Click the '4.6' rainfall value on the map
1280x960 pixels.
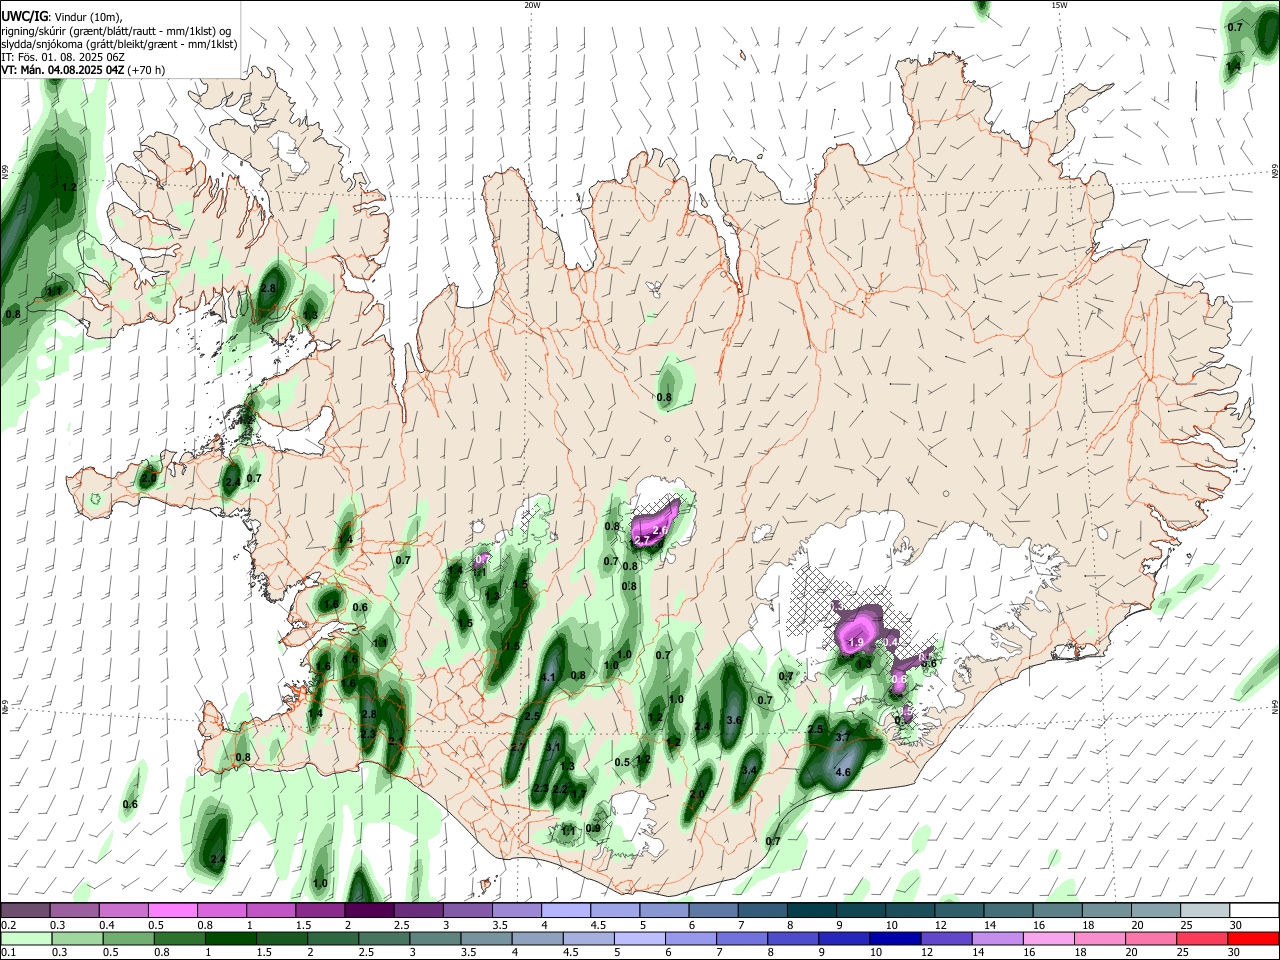pyautogui.click(x=842, y=772)
